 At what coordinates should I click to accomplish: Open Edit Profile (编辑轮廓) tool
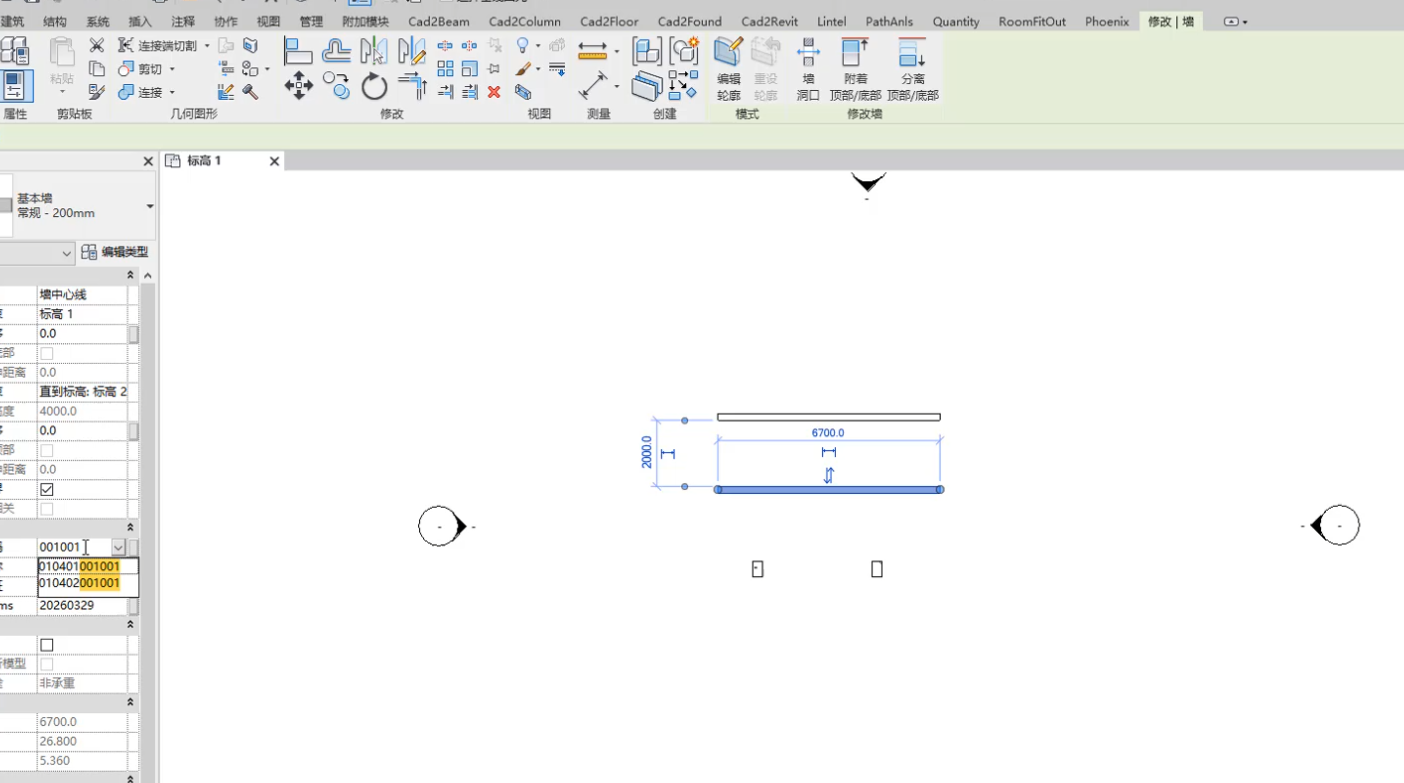pos(728,68)
